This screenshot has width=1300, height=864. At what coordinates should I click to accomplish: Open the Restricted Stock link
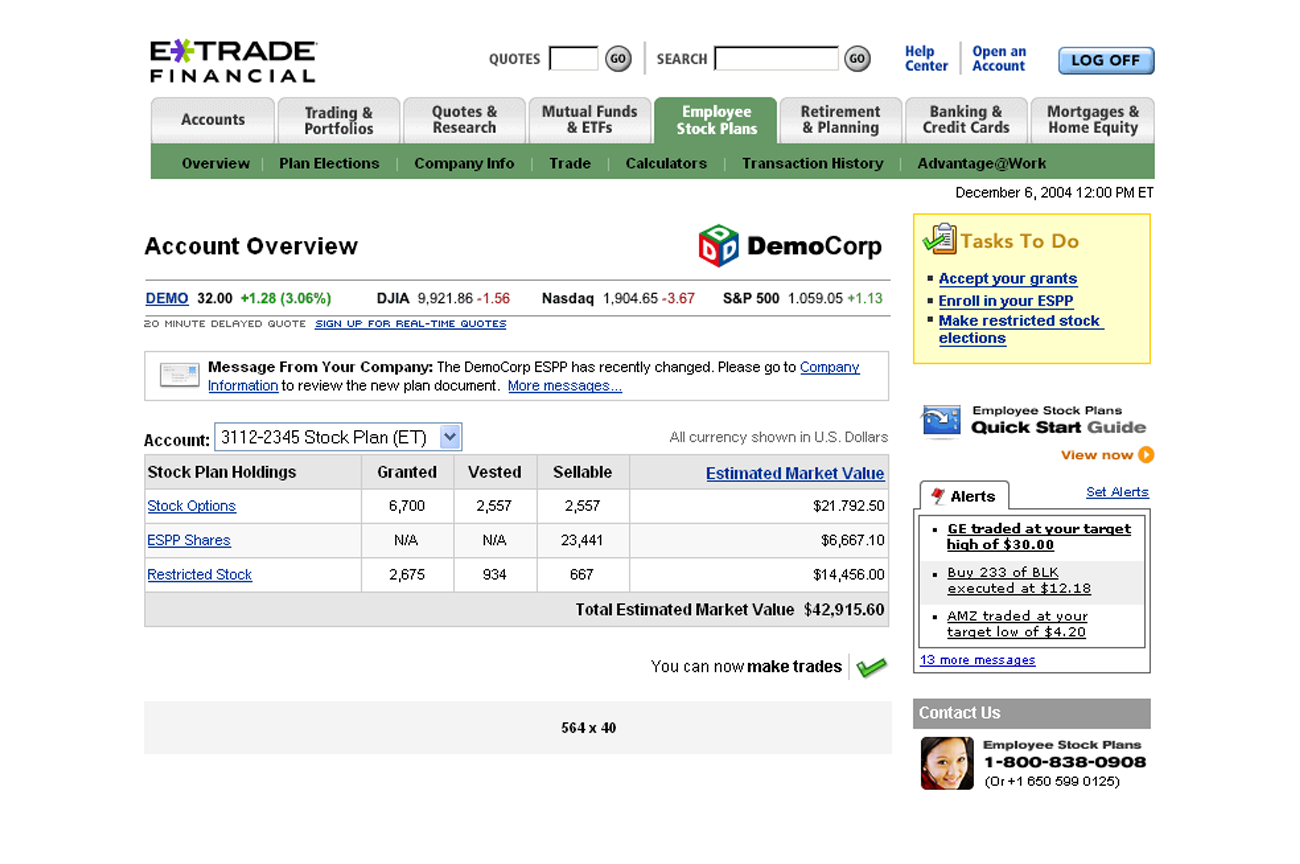point(200,575)
